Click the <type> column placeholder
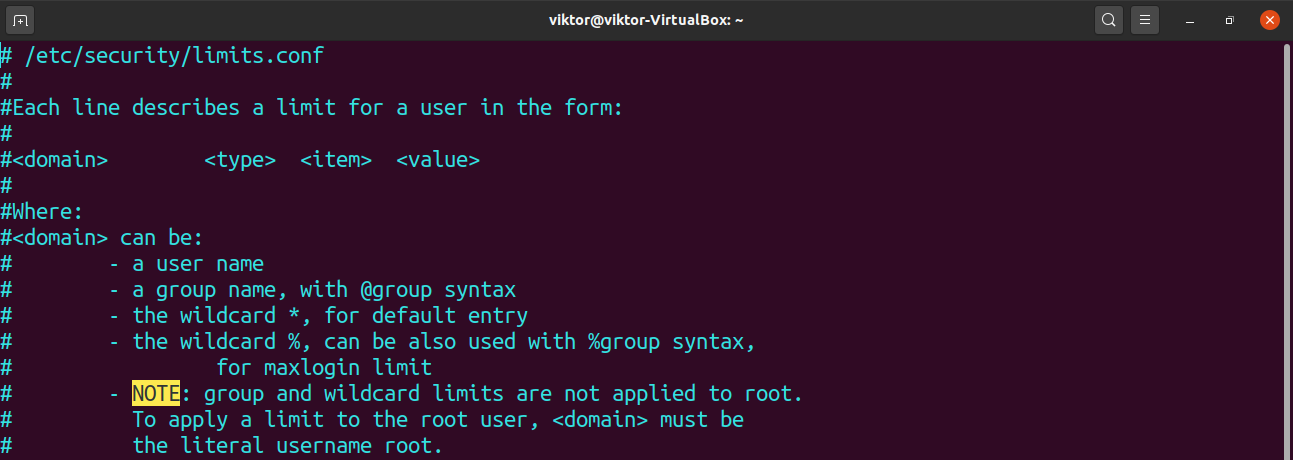 point(240,160)
